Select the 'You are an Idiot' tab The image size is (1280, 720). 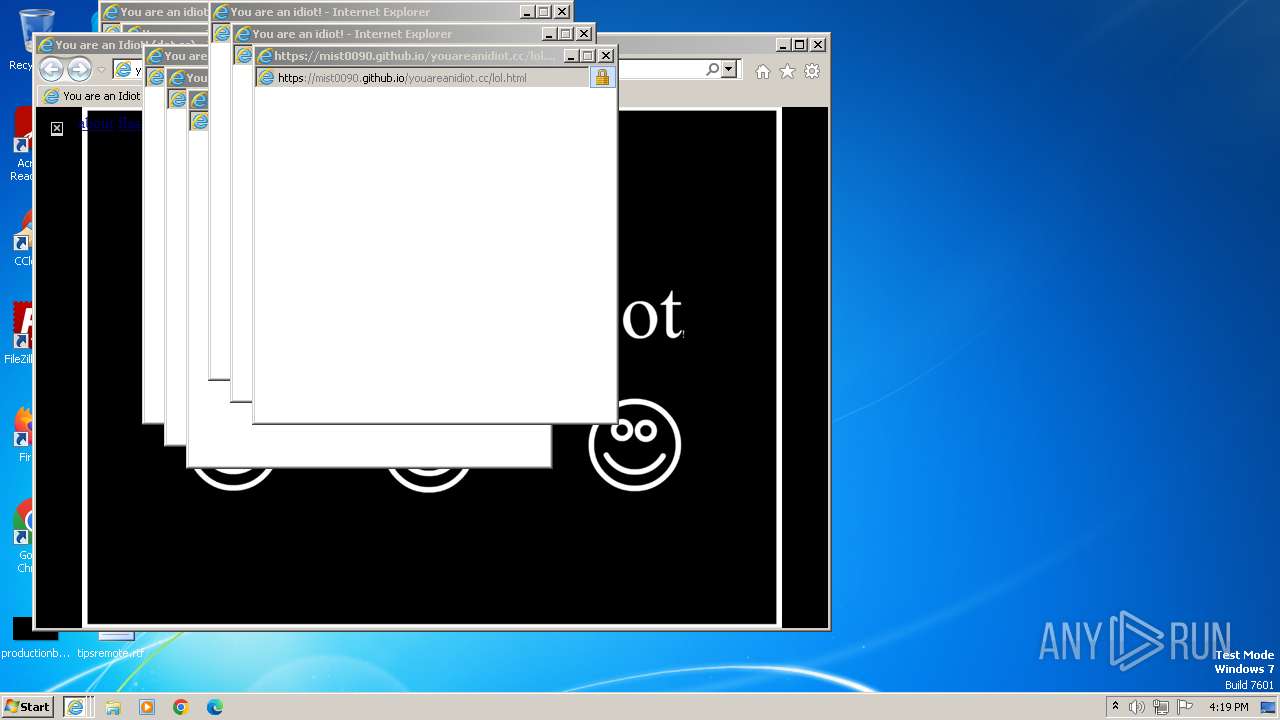pyautogui.click(x=92, y=96)
